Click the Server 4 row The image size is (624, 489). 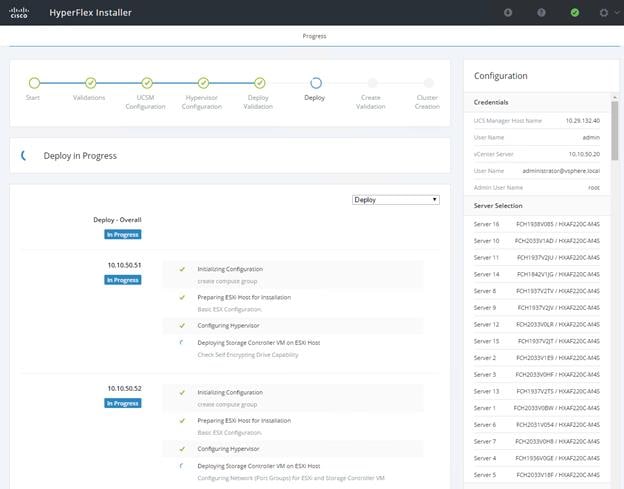click(x=536, y=458)
